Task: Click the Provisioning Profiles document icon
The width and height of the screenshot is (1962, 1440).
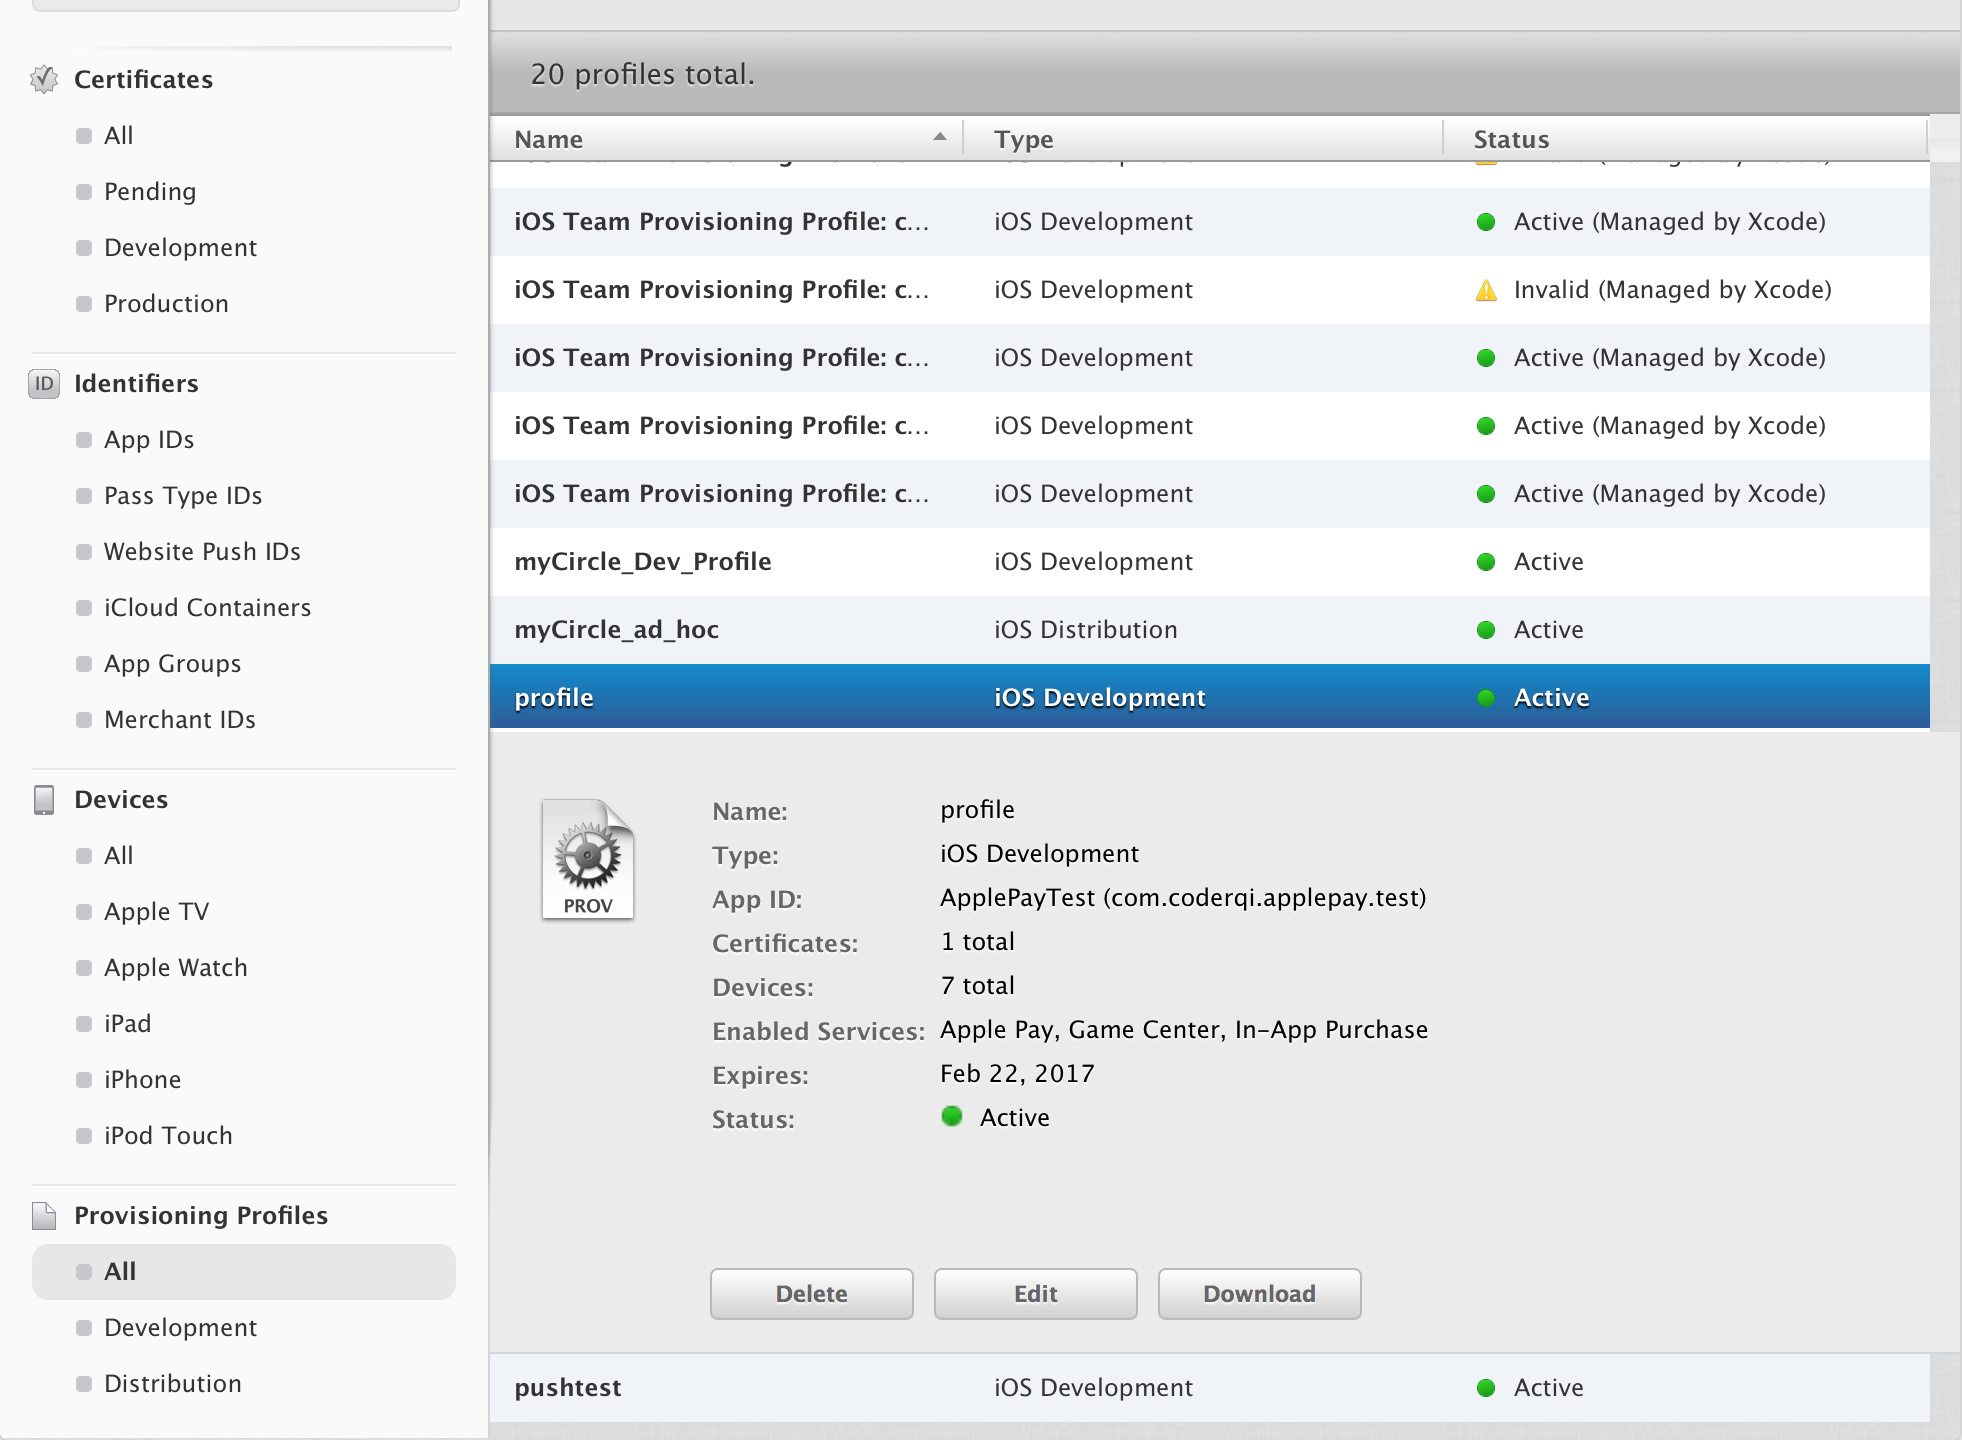Action: click(44, 1215)
